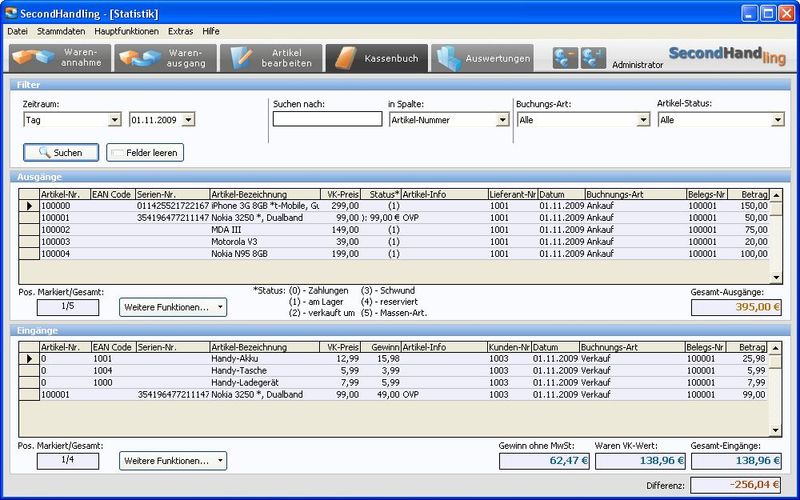
Task: Click Gewinn ohne MwSt field 62,47 €
Action: [x=544, y=461]
